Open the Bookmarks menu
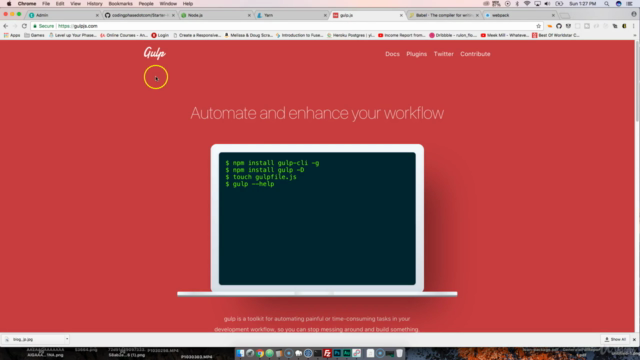 120,4
